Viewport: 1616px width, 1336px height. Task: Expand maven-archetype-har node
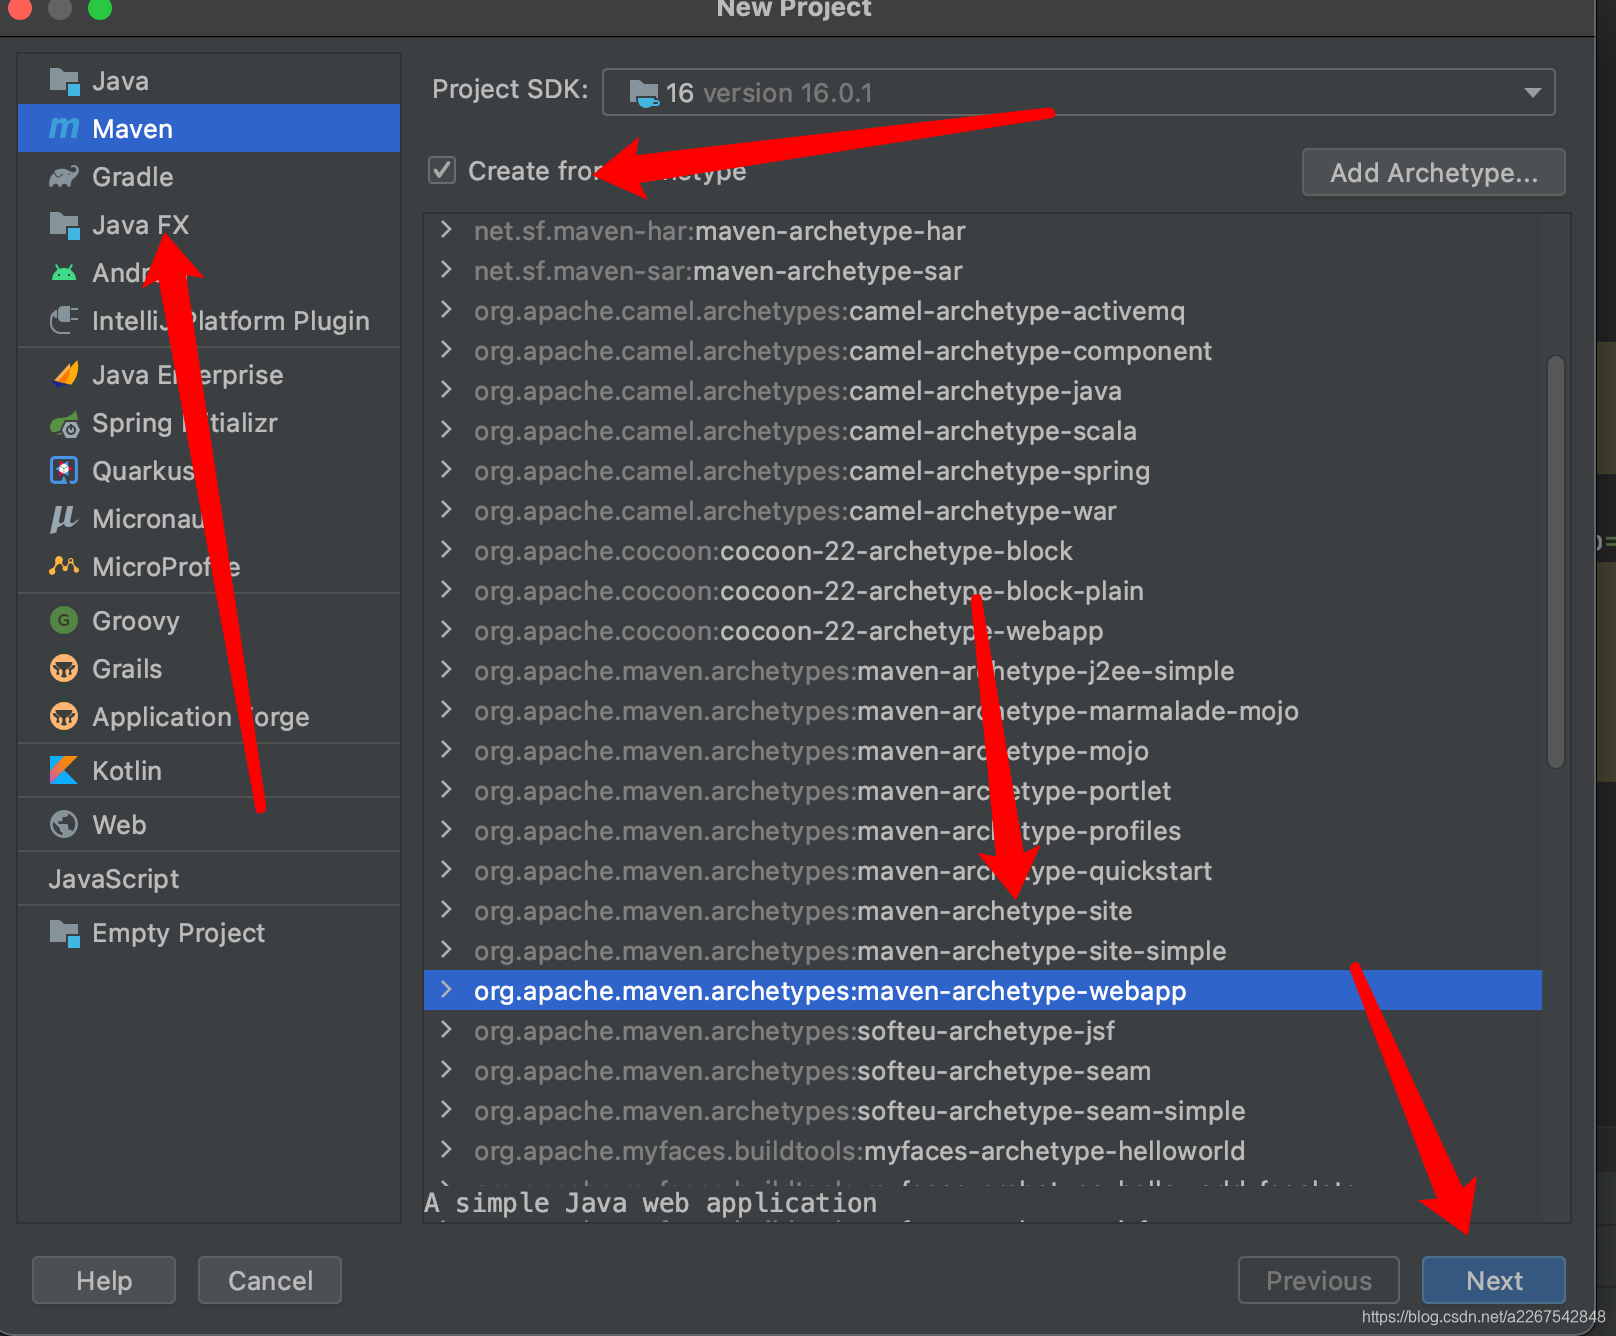pyautogui.click(x=446, y=230)
